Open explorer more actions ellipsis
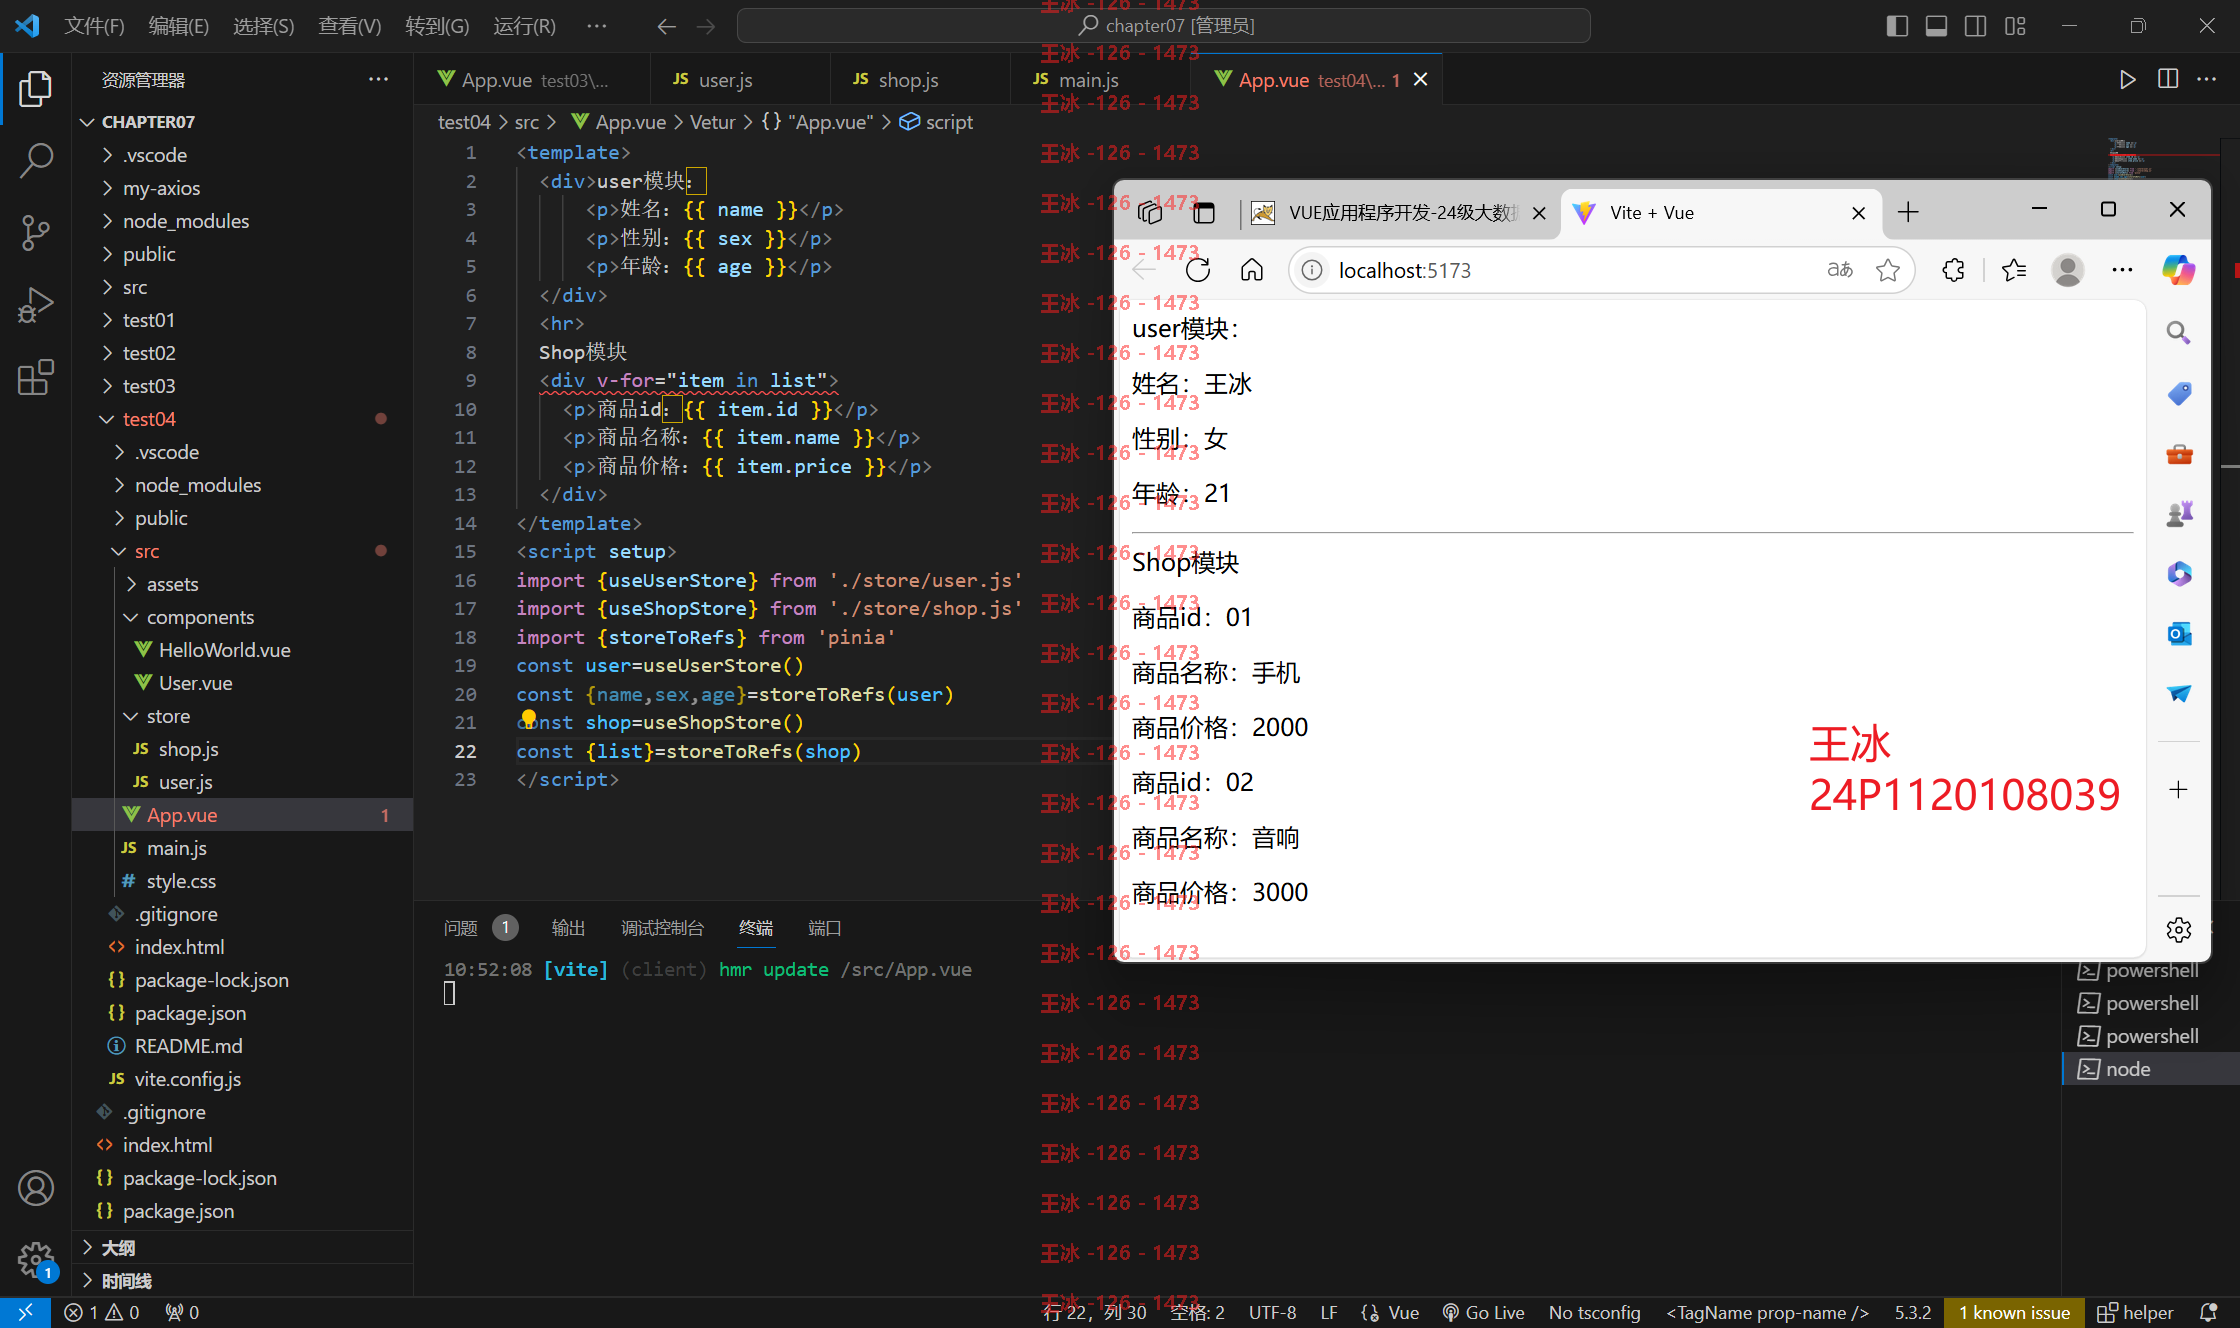The image size is (2240, 1328). [378, 79]
